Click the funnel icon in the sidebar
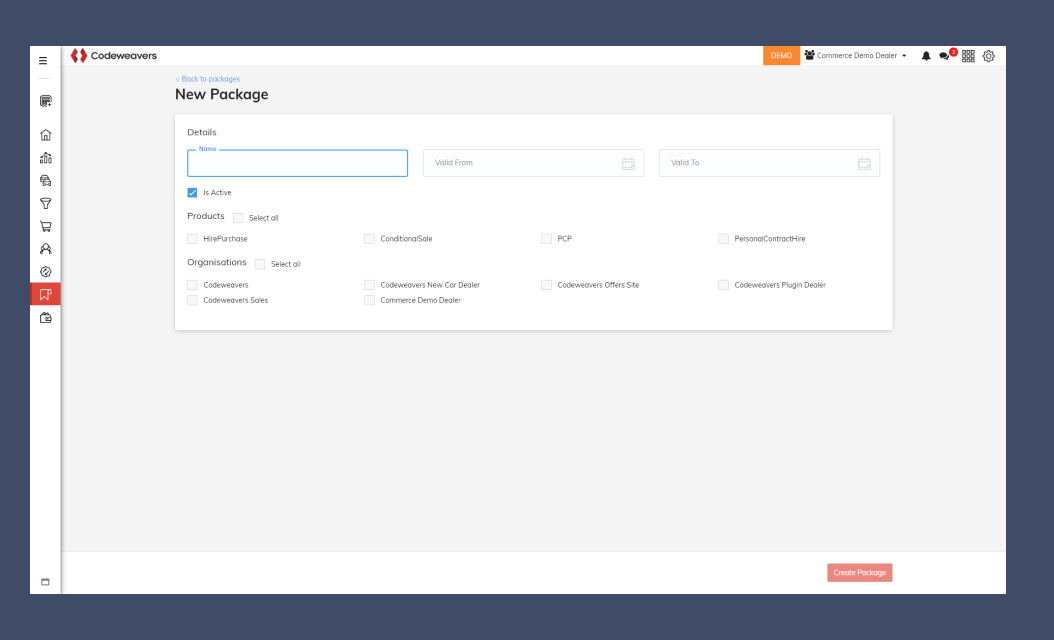 (x=46, y=204)
